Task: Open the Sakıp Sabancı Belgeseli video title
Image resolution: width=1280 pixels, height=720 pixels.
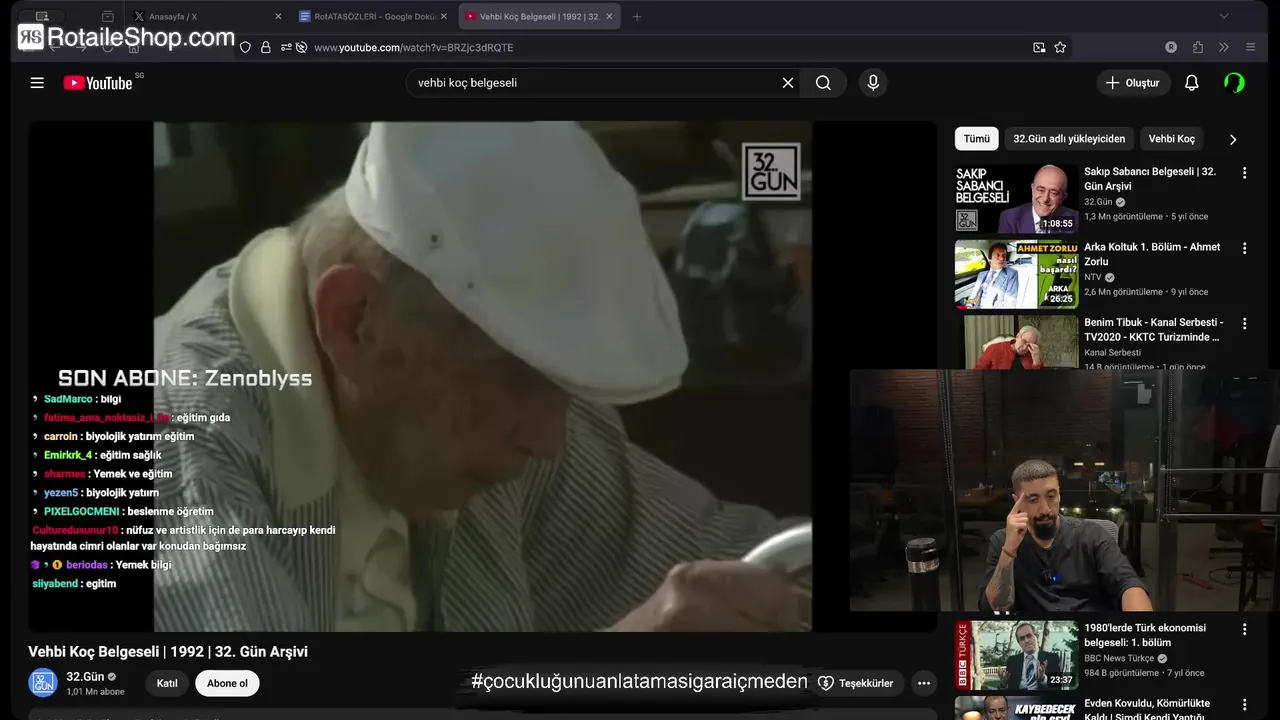Action: pos(1150,179)
